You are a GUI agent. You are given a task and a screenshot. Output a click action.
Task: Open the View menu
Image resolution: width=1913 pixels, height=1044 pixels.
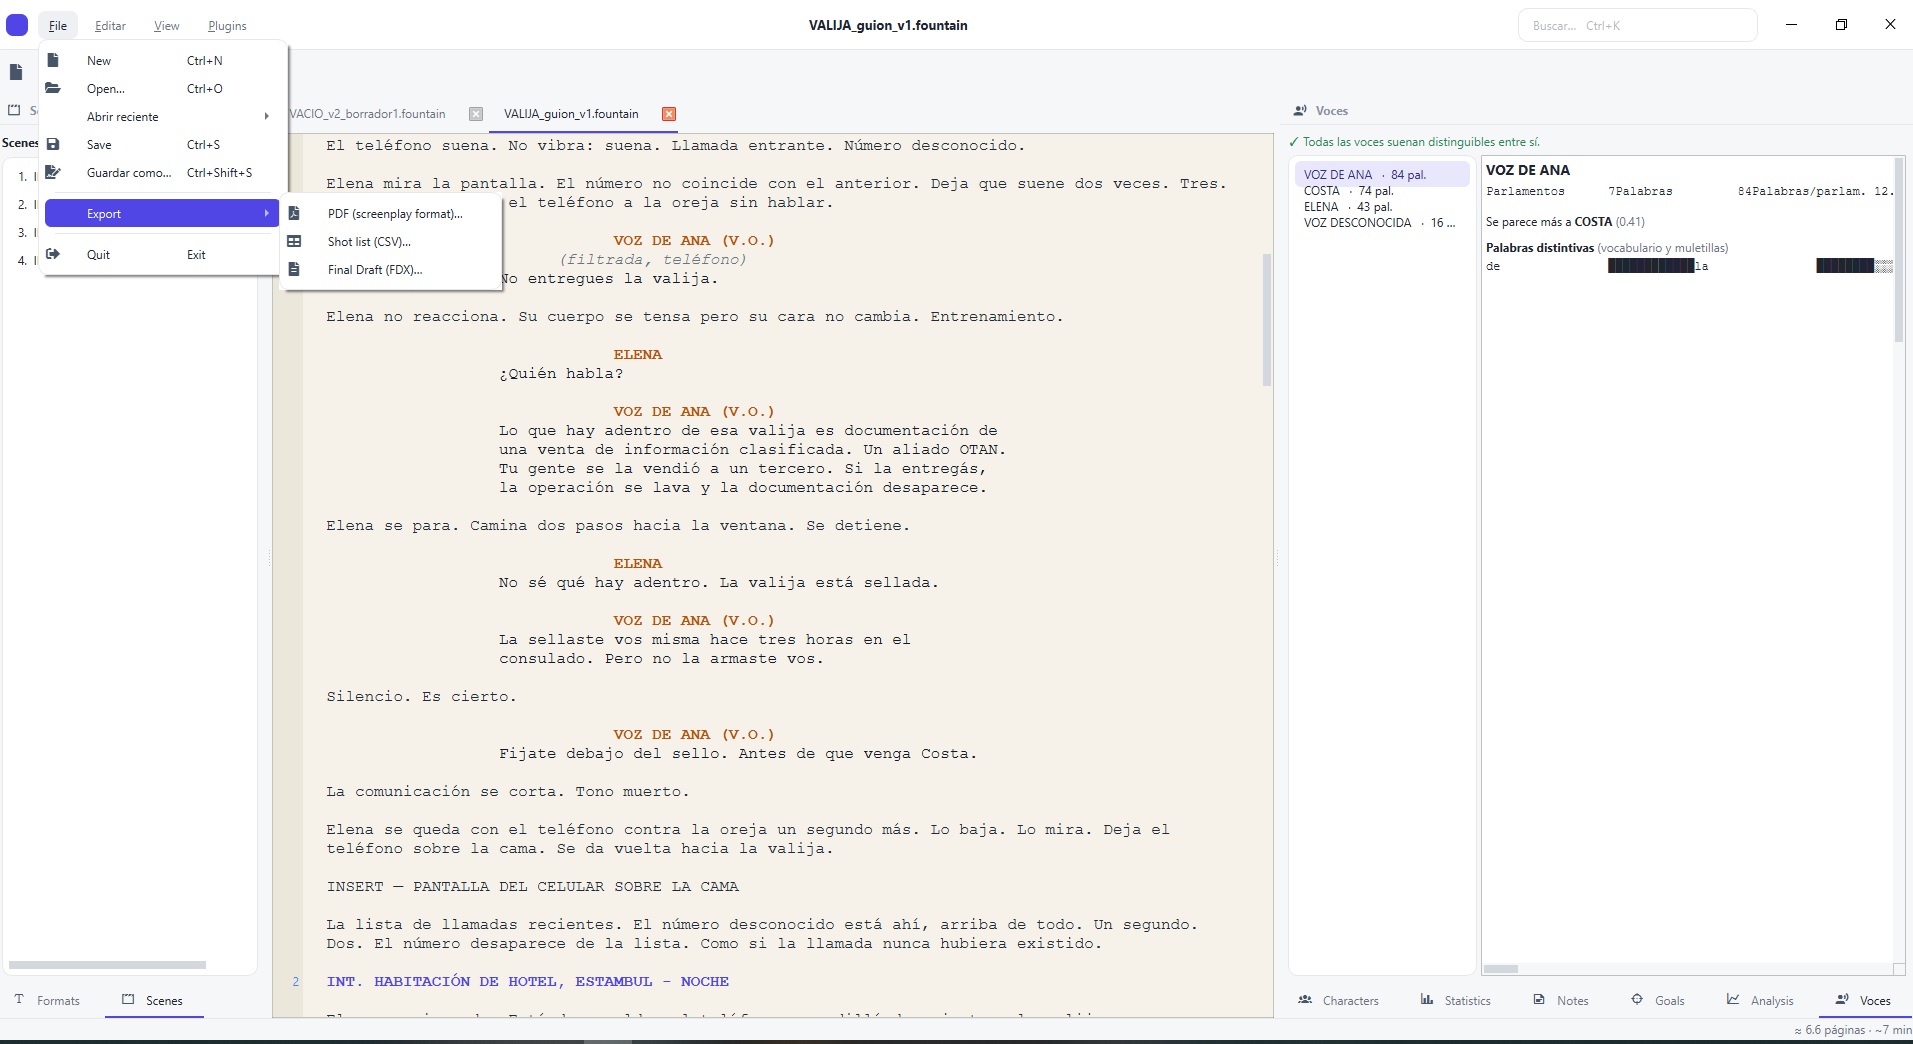[x=167, y=26]
